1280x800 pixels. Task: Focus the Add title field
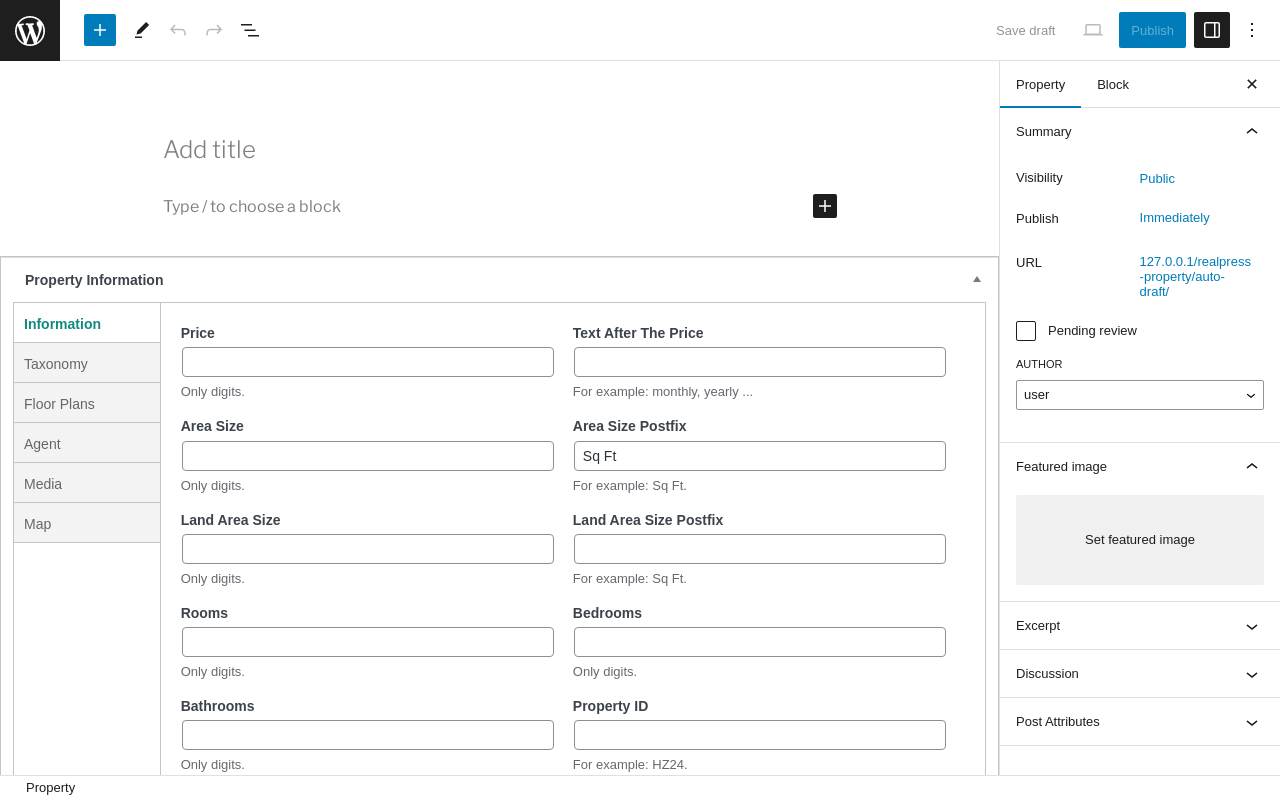[500, 150]
